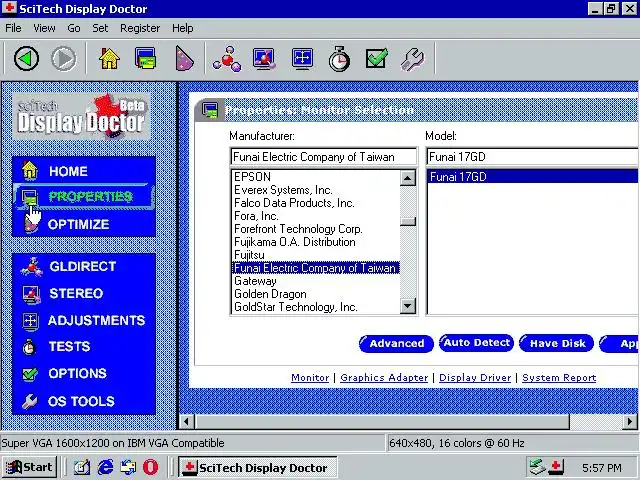Select Fujitsu in manufacturer list
This screenshot has height=480, width=640.
tap(316, 255)
